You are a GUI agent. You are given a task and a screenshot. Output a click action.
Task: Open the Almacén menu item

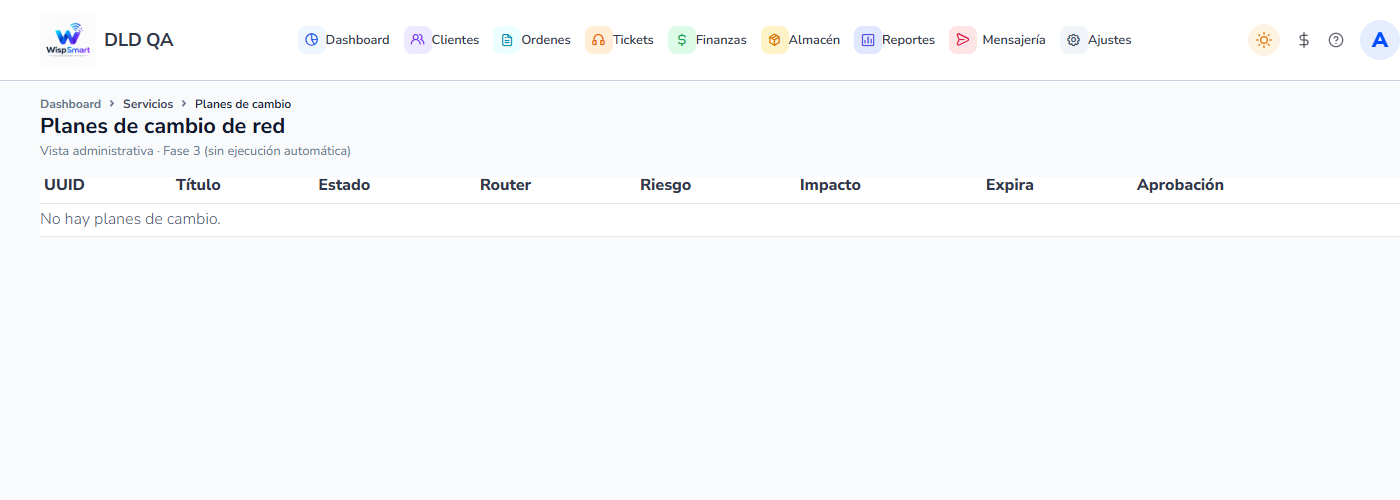click(801, 40)
